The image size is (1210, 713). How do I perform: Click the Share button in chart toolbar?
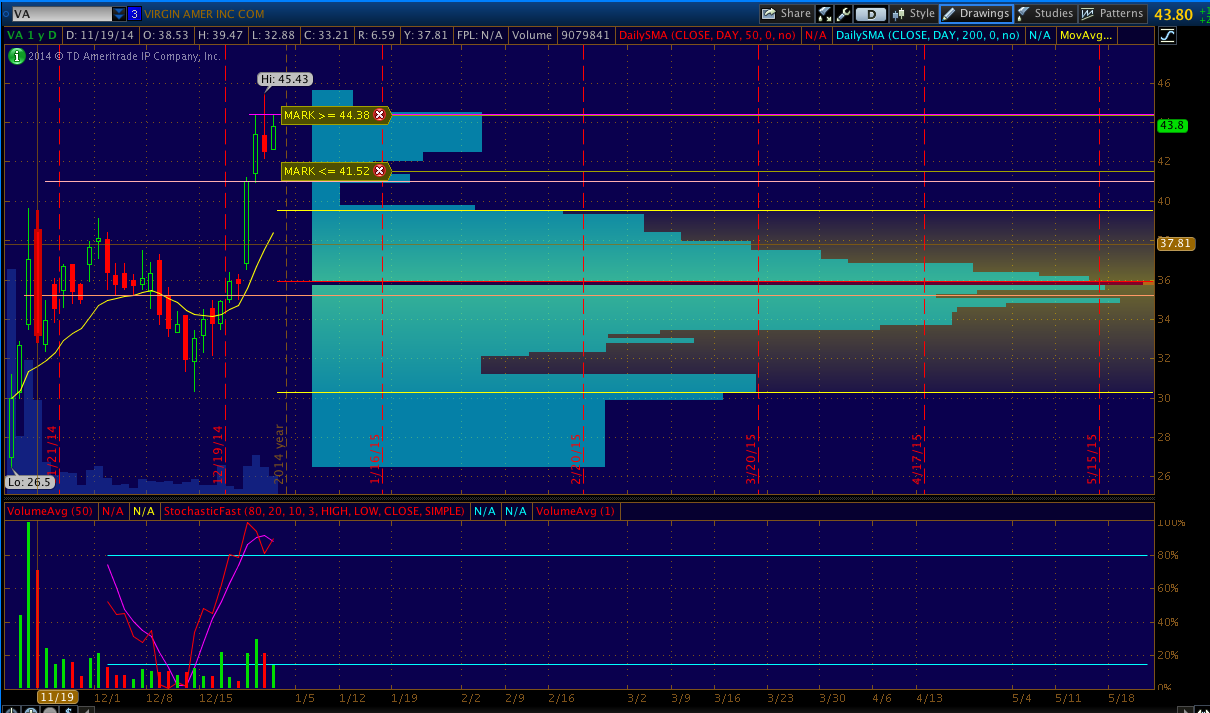click(x=786, y=14)
